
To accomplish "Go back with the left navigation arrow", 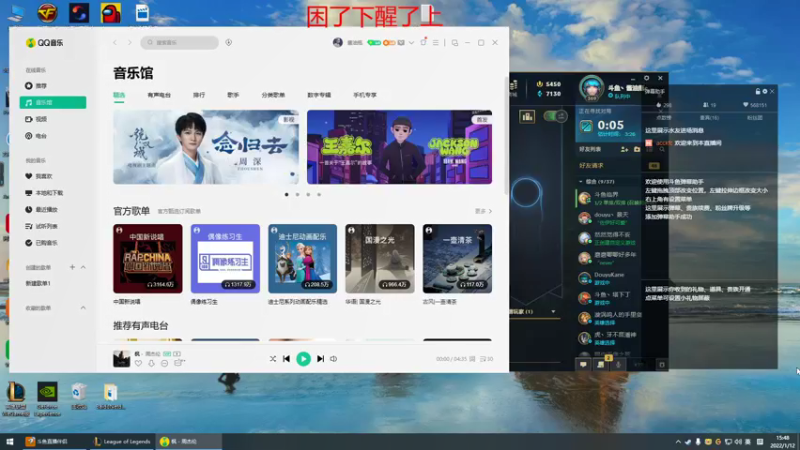I will point(115,42).
